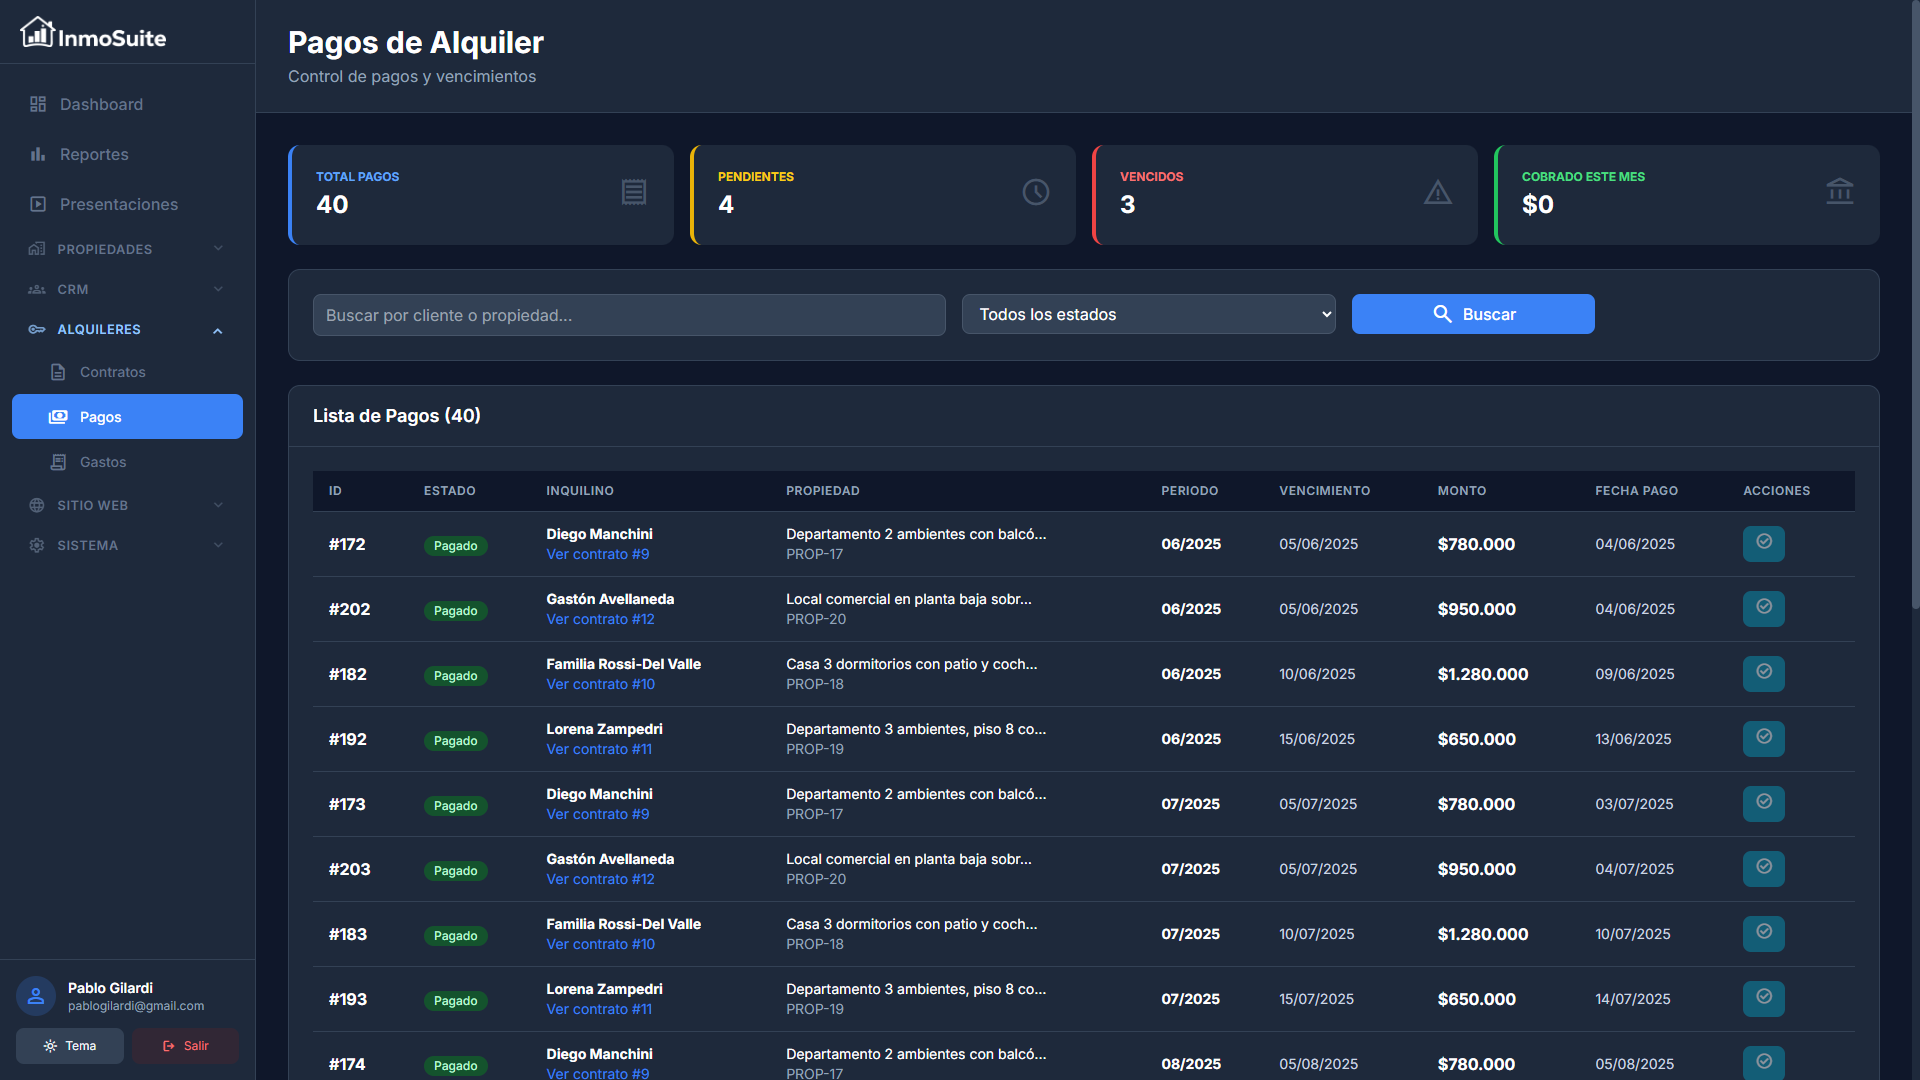Click the Presentaciones icon in sidebar

point(38,204)
